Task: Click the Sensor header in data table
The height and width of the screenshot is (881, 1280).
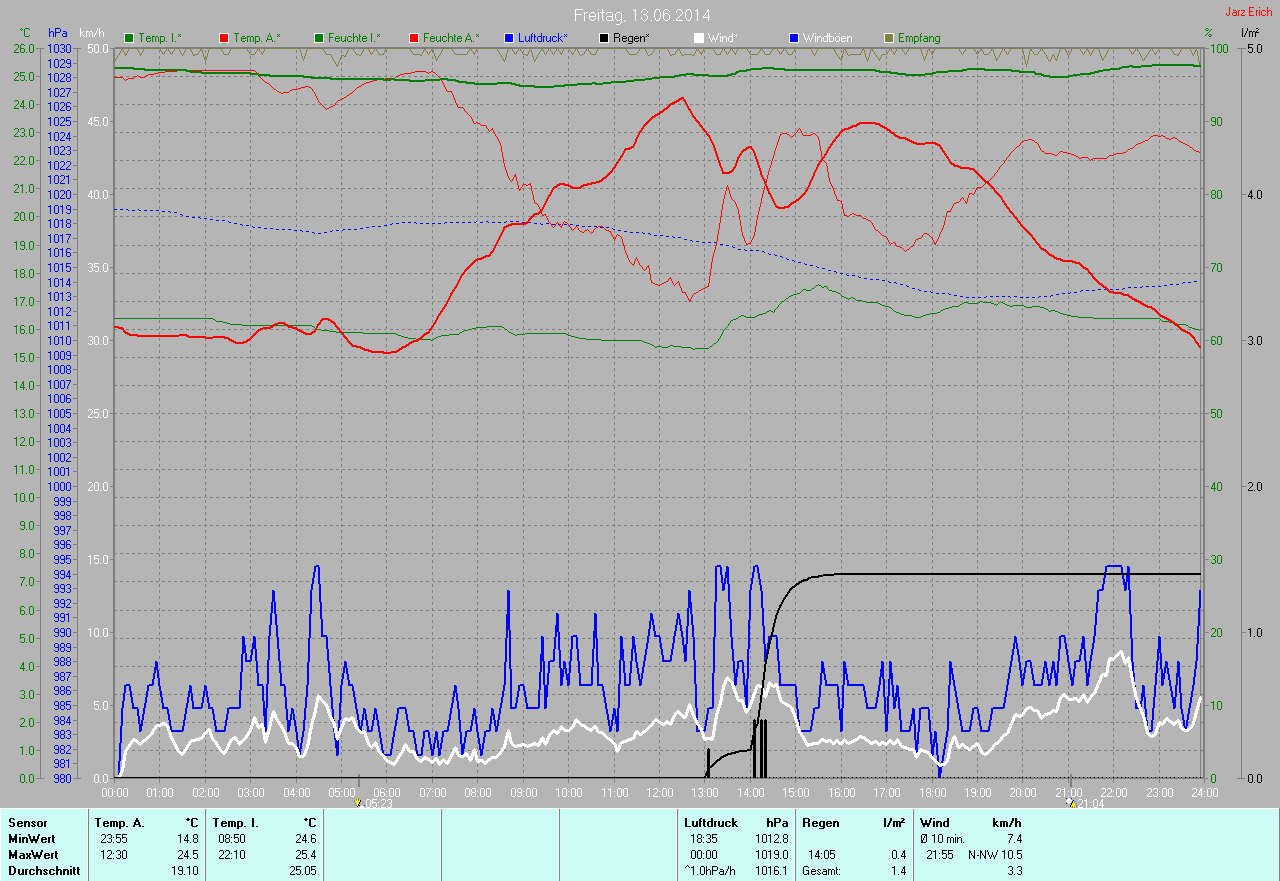Action: [27, 823]
